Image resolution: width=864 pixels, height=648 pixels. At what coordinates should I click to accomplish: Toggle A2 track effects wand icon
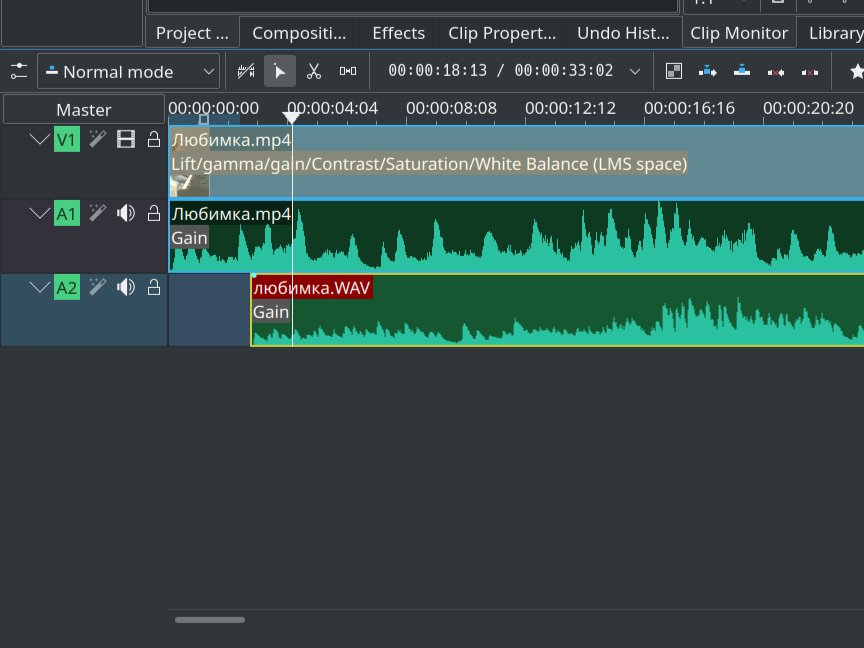pyautogui.click(x=98, y=287)
